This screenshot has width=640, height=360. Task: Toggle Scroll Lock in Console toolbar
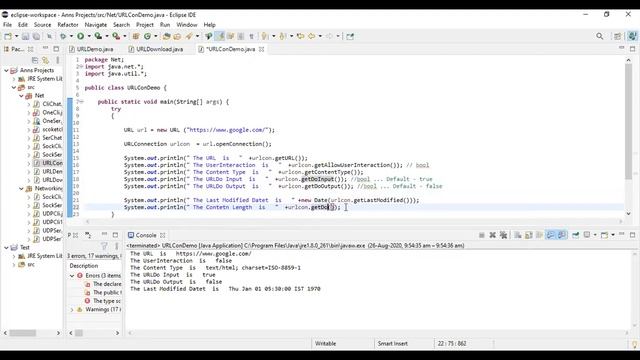tap(529, 235)
